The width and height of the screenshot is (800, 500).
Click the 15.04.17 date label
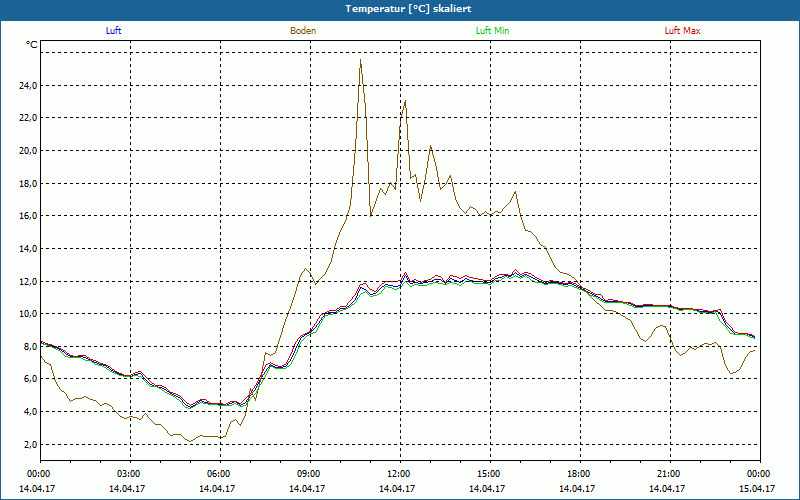(x=757, y=488)
